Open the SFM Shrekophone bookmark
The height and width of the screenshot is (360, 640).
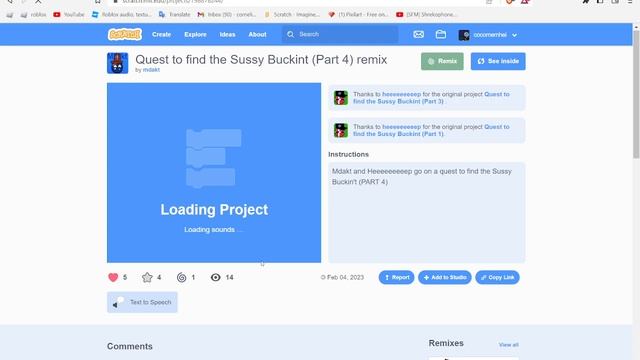pos(427,14)
